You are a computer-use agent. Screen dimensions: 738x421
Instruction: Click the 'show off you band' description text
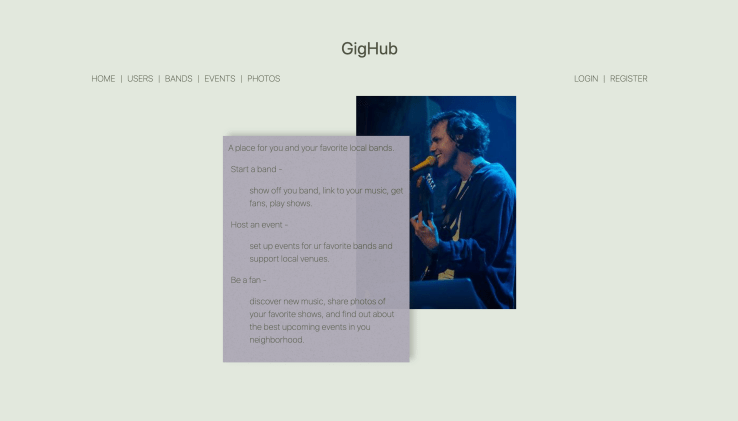coord(326,197)
